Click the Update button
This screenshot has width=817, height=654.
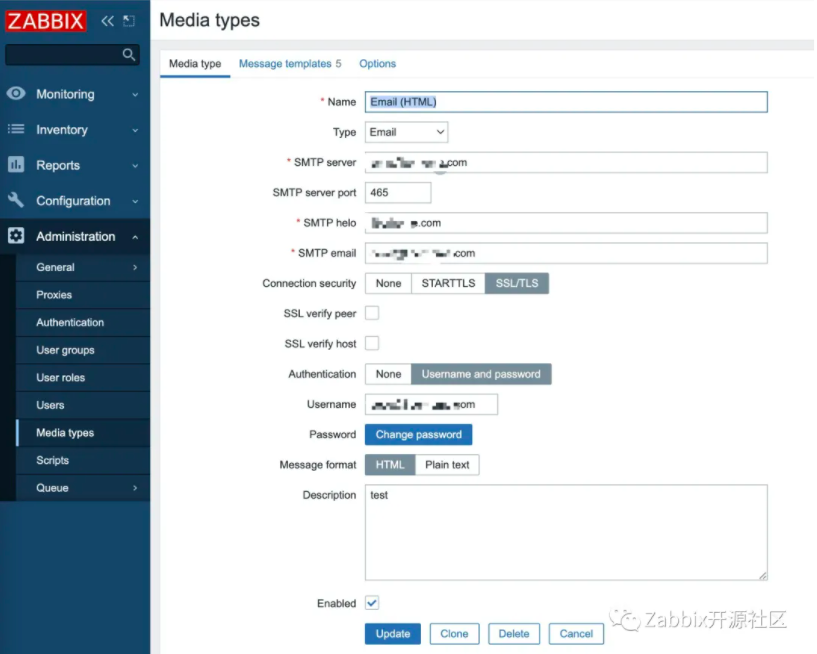[x=393, y=634]
